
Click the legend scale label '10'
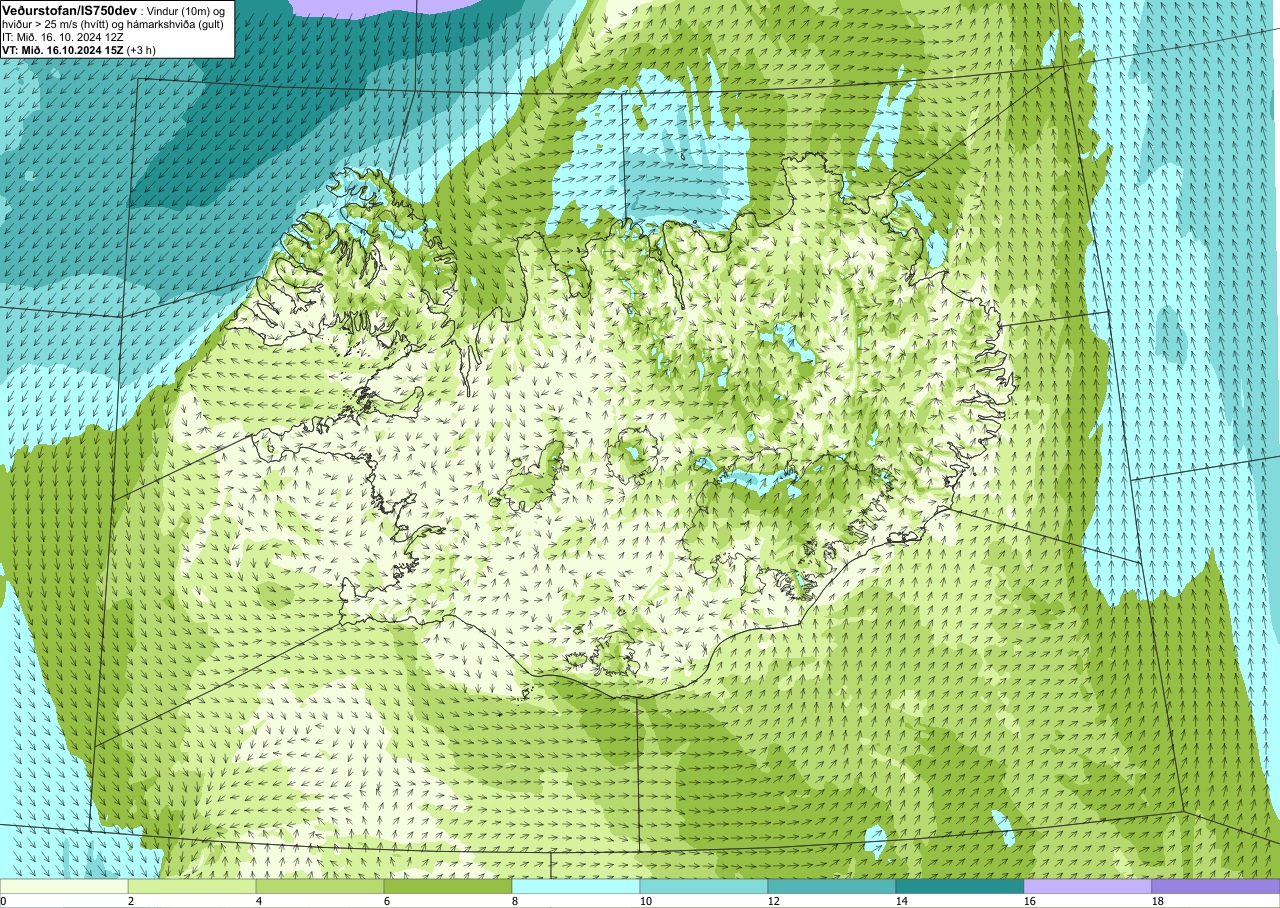(x=646, y=901)
